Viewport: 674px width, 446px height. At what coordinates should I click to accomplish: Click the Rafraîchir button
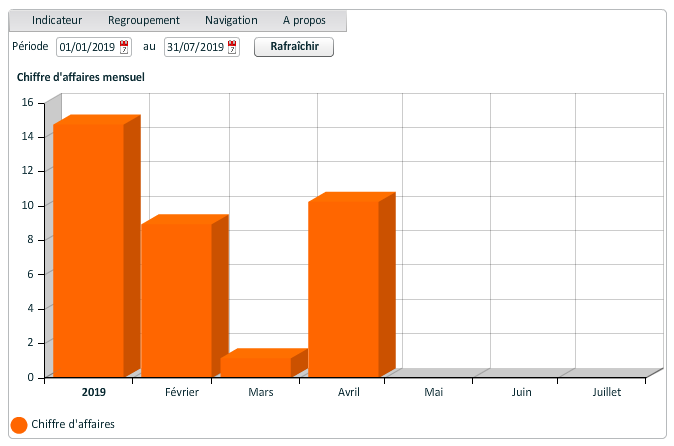294,47
